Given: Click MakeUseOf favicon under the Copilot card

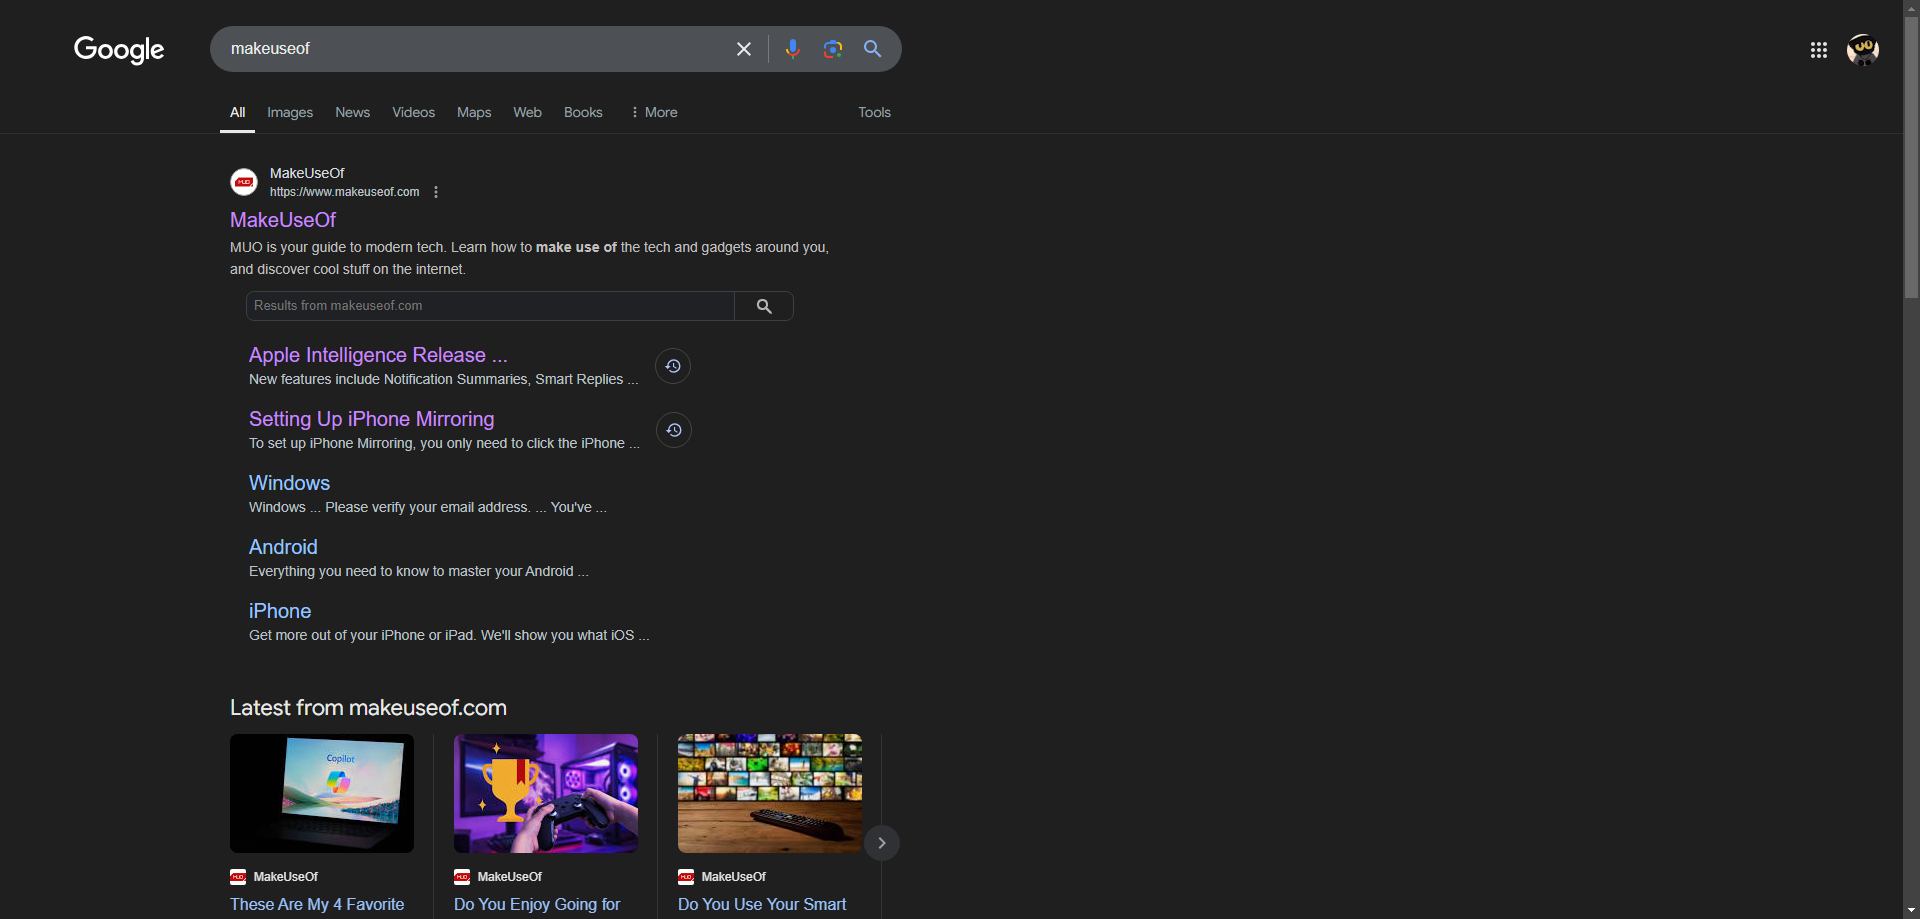Looking at the screenshot, I should click(238, 877).
